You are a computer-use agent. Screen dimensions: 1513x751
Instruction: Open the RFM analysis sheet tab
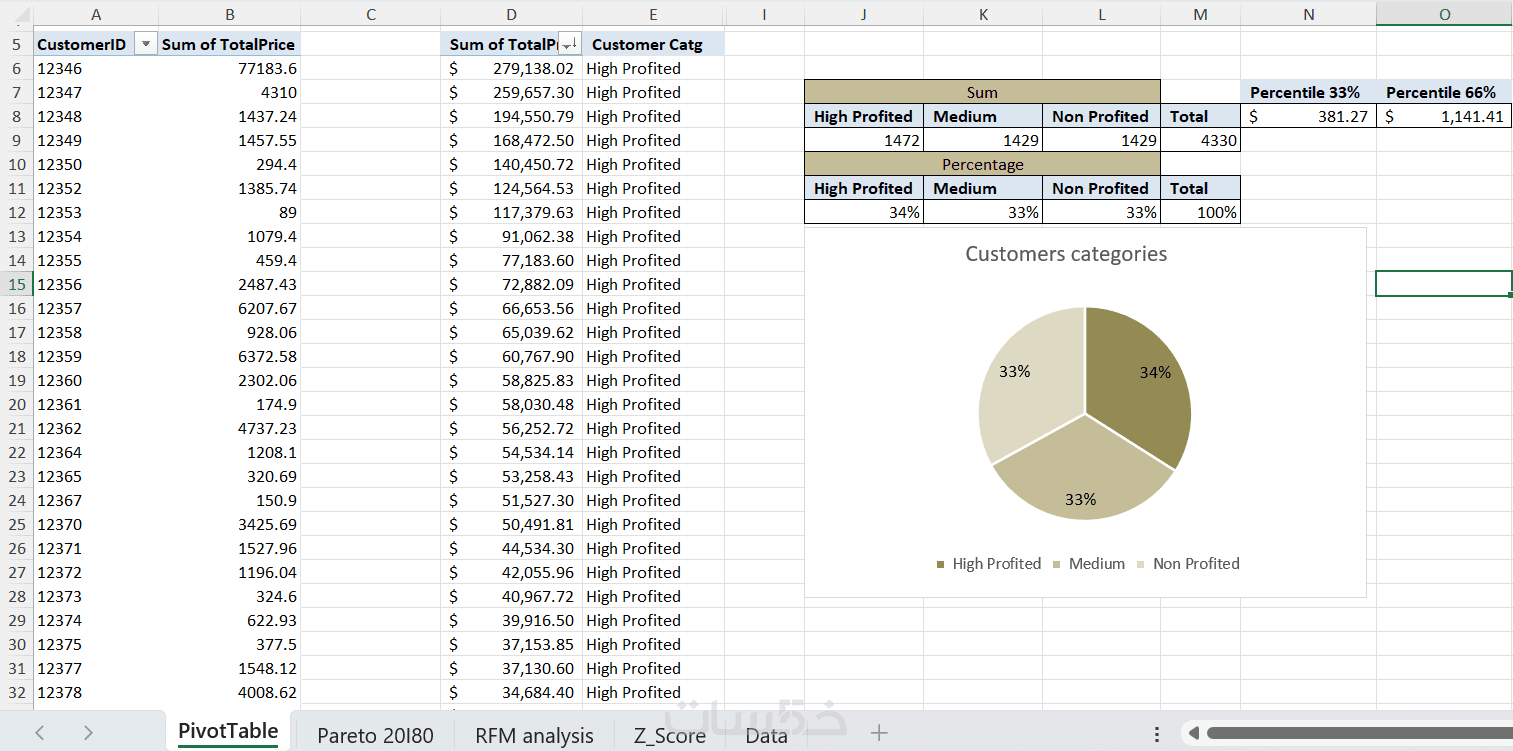point(534,736)
